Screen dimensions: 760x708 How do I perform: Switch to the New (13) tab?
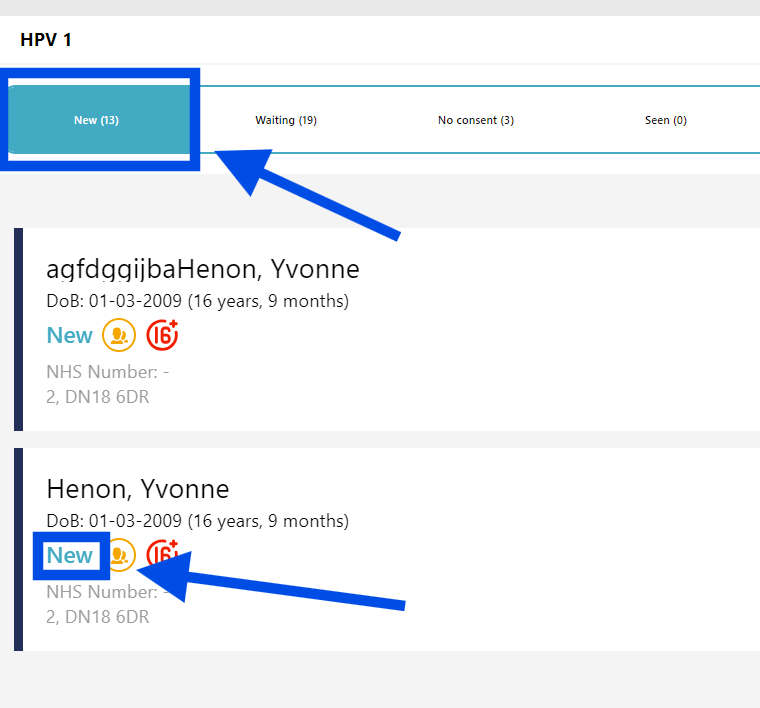click(x=97, y=120)
